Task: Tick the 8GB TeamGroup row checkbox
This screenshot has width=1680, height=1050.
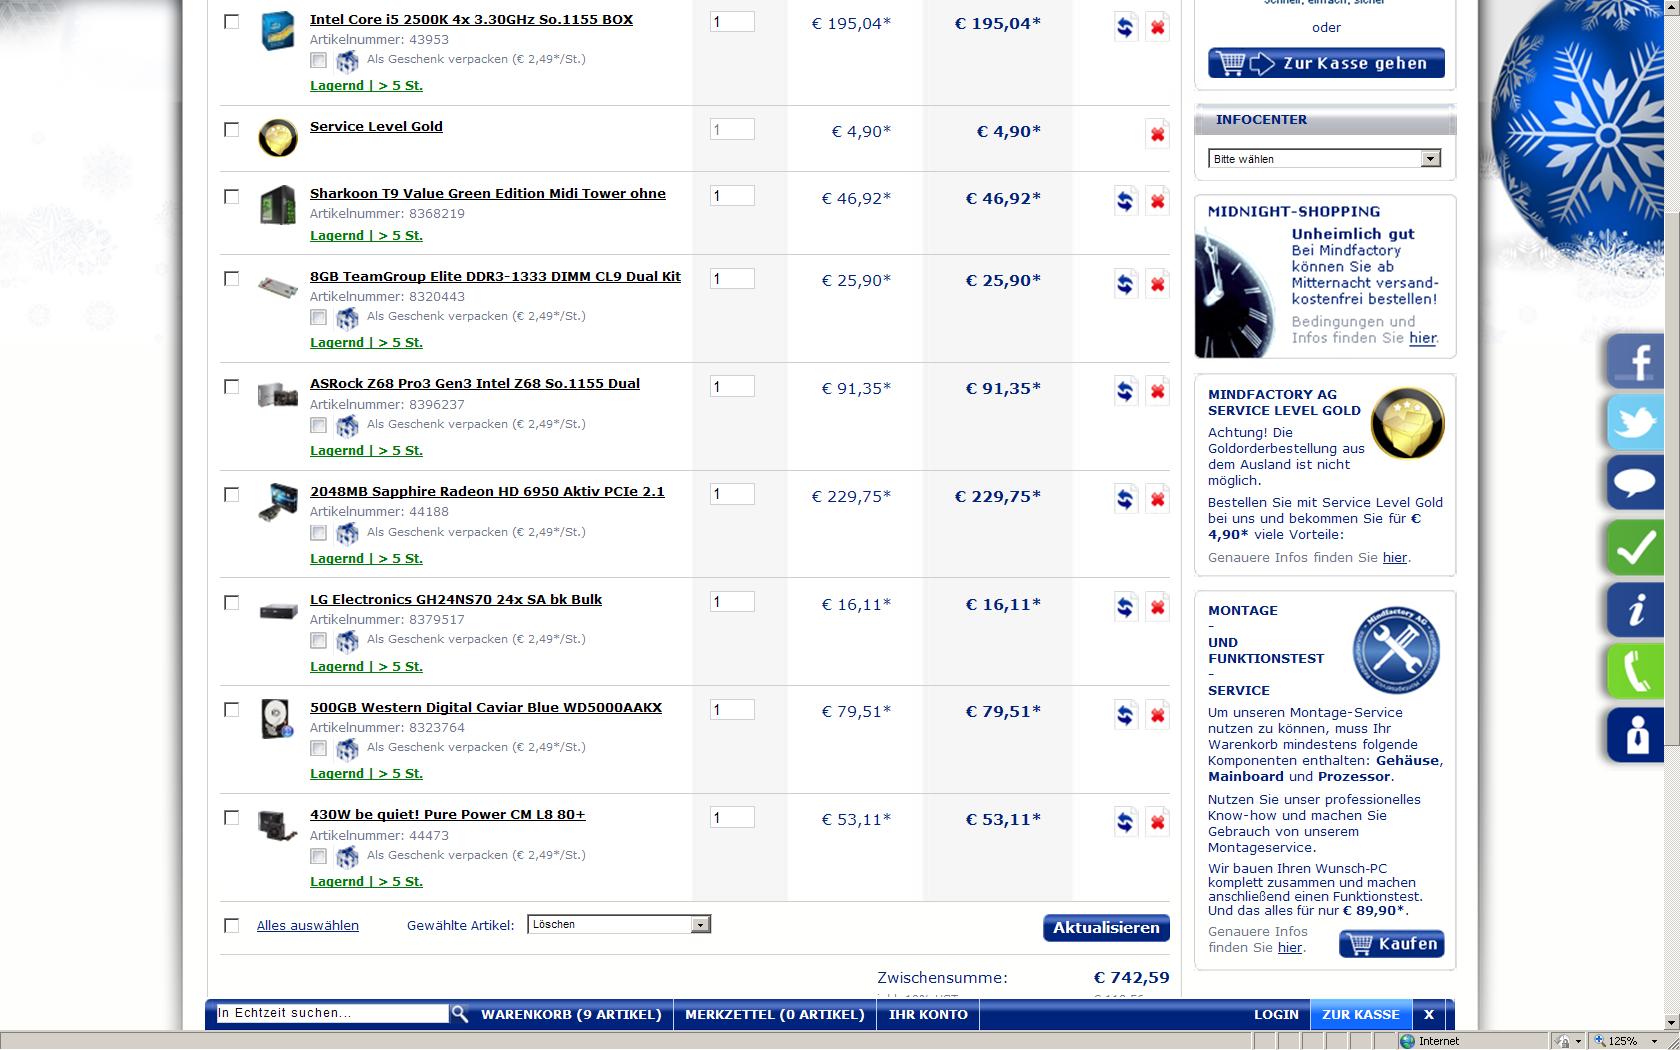Action: (232, 278)
